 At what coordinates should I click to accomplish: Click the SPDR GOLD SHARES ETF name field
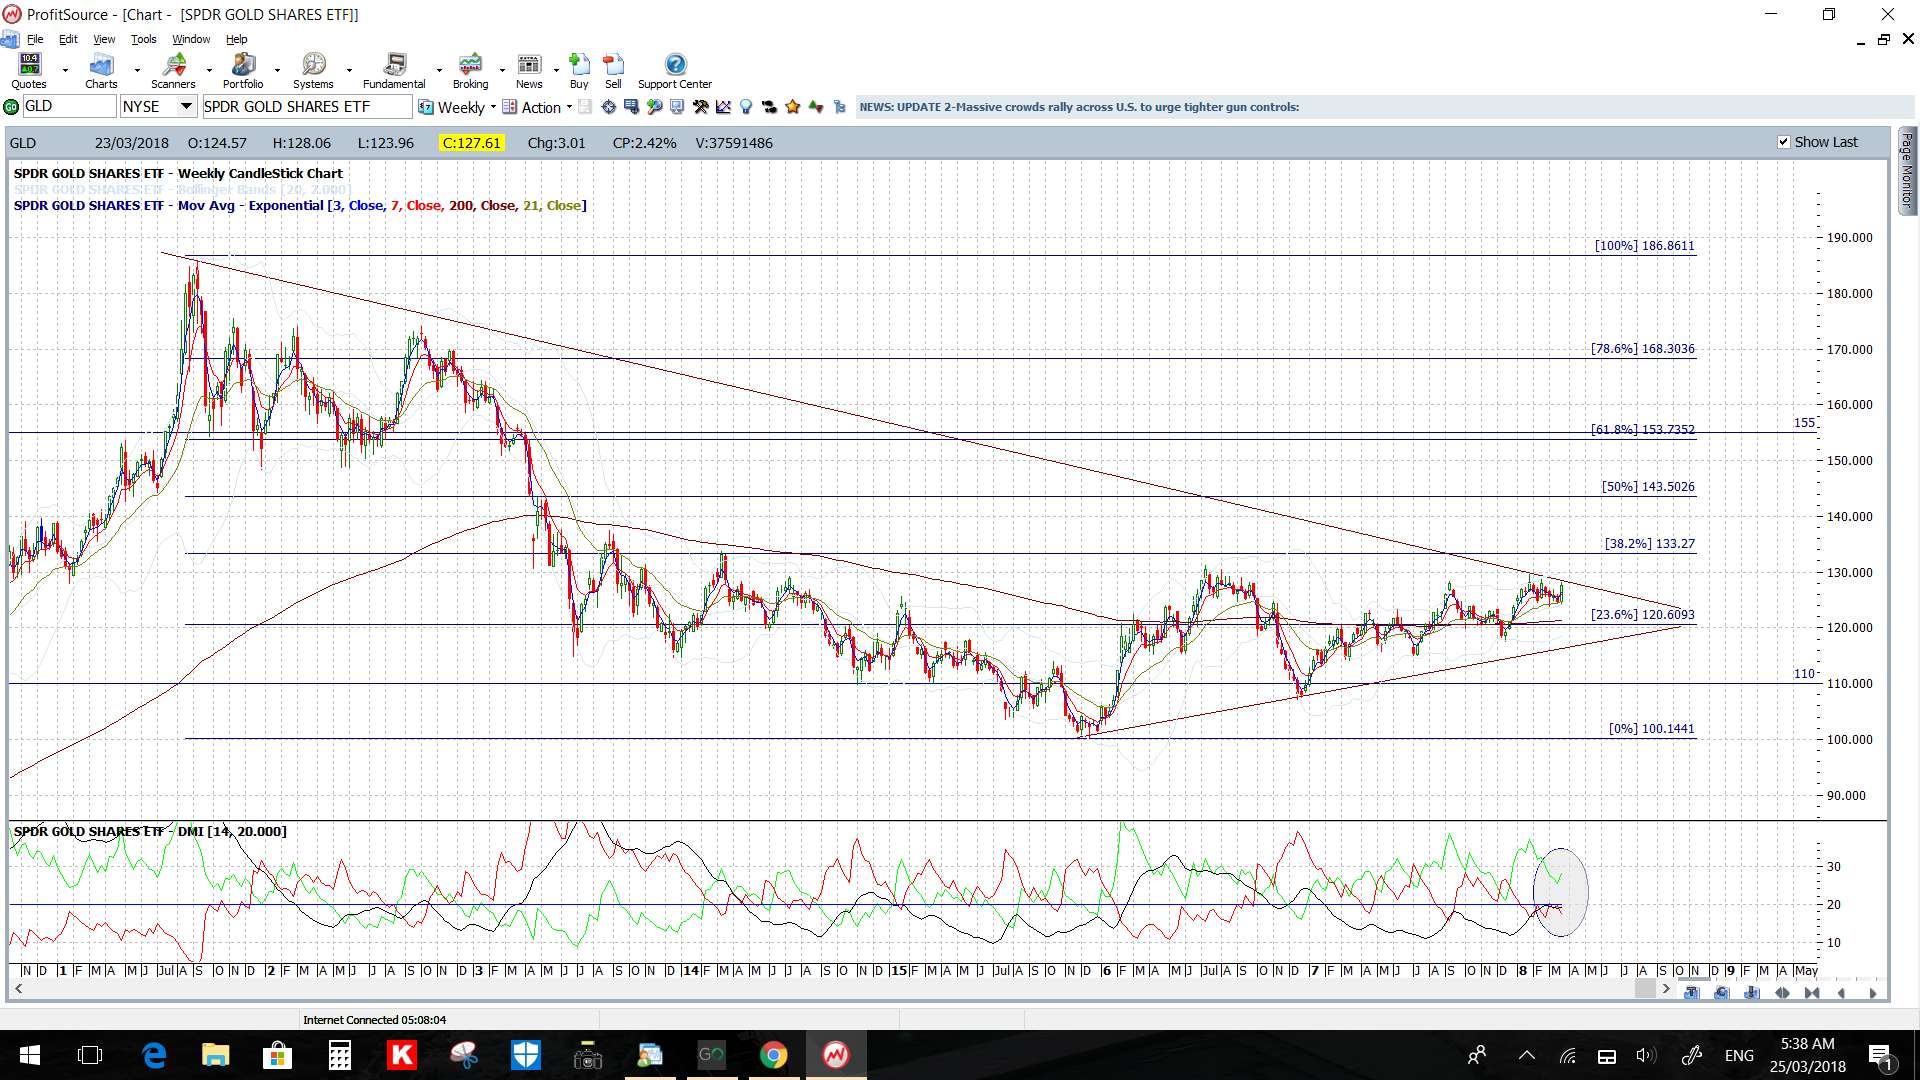click(307, 106)
